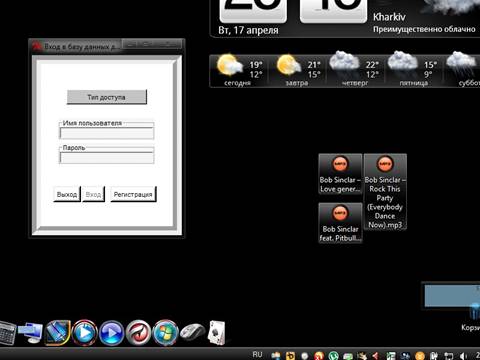The width and height of the screenshot is (480, 360).
Task: Click the speaker volume tray icon
Action: pos(463,356)
